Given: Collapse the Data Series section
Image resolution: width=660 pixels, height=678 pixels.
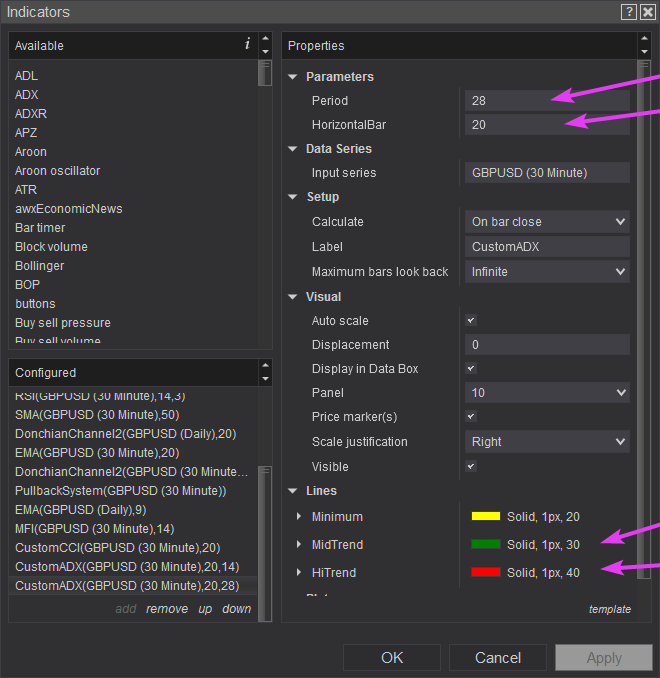Looking at the screenshot, I should point(293,149).
